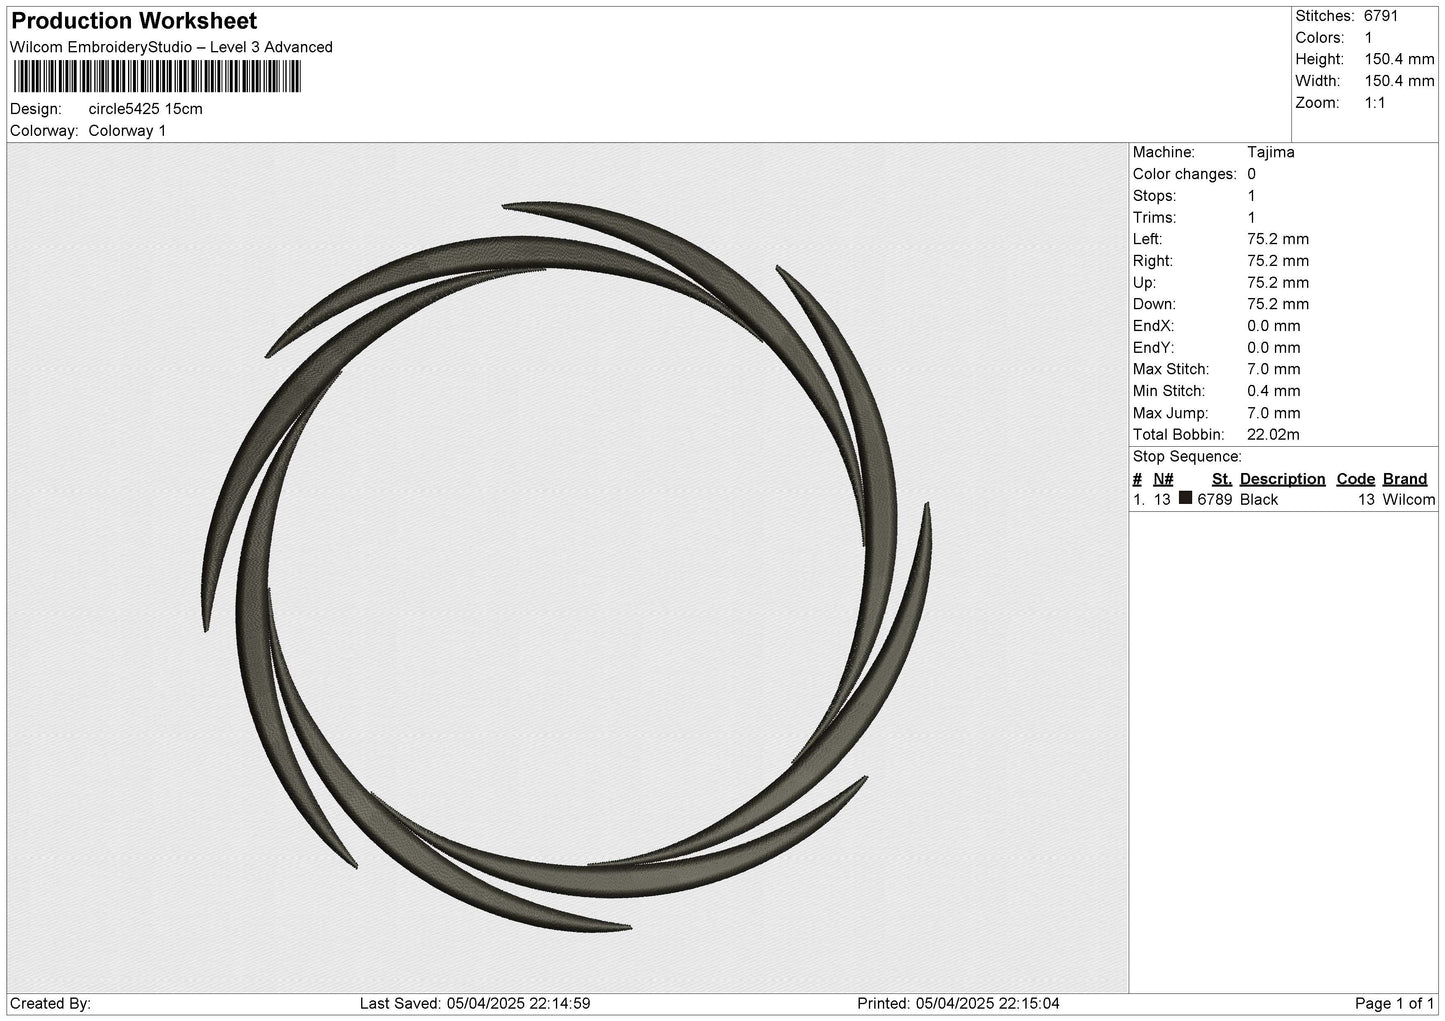Screen dimensions: 1445x1021
Task: Click the Brand column header
Action: (1405, 479)
